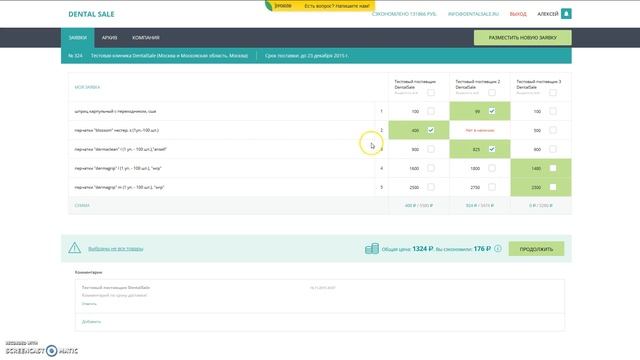Click the total price 1324 ₽ value

point(422,249)
